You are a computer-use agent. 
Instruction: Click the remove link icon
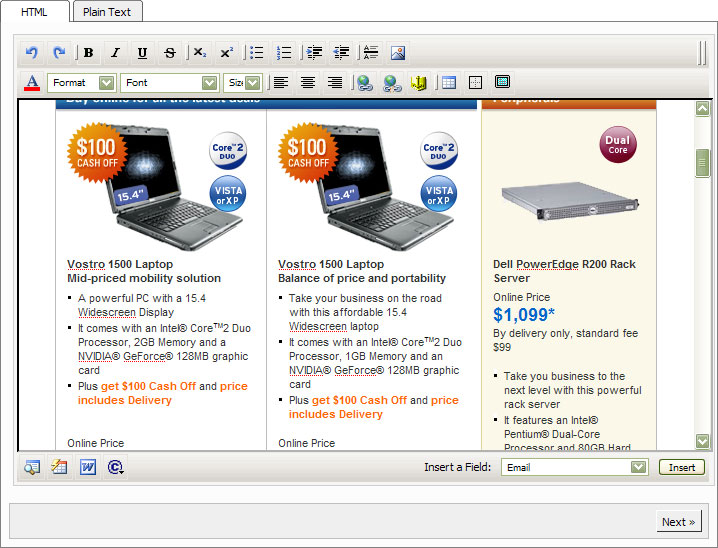point(392,82)
